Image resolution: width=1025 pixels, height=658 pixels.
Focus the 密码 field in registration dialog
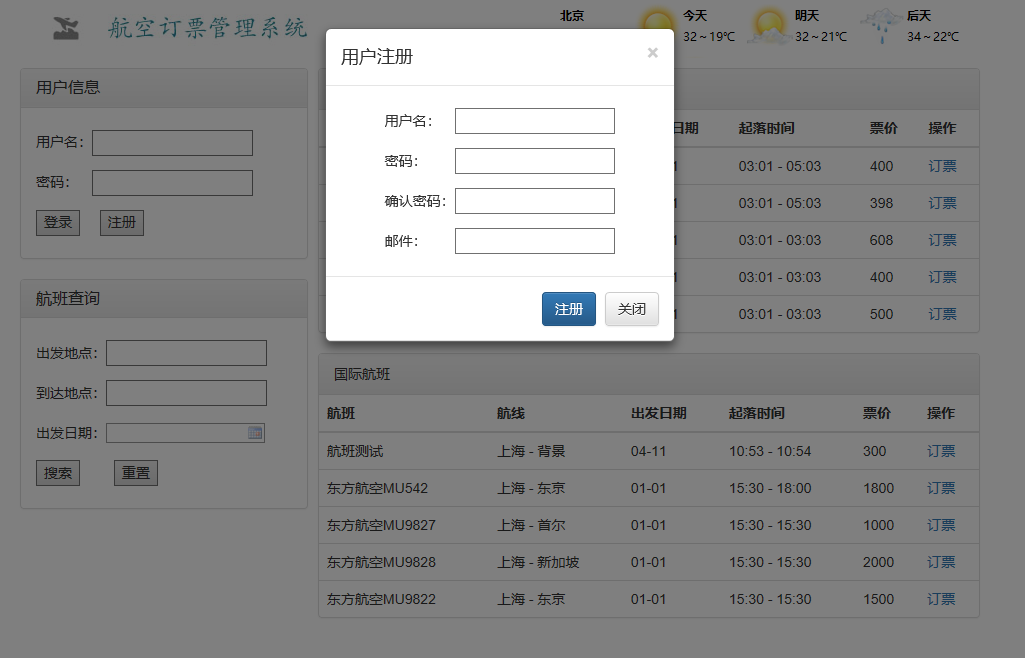point(535,161)
